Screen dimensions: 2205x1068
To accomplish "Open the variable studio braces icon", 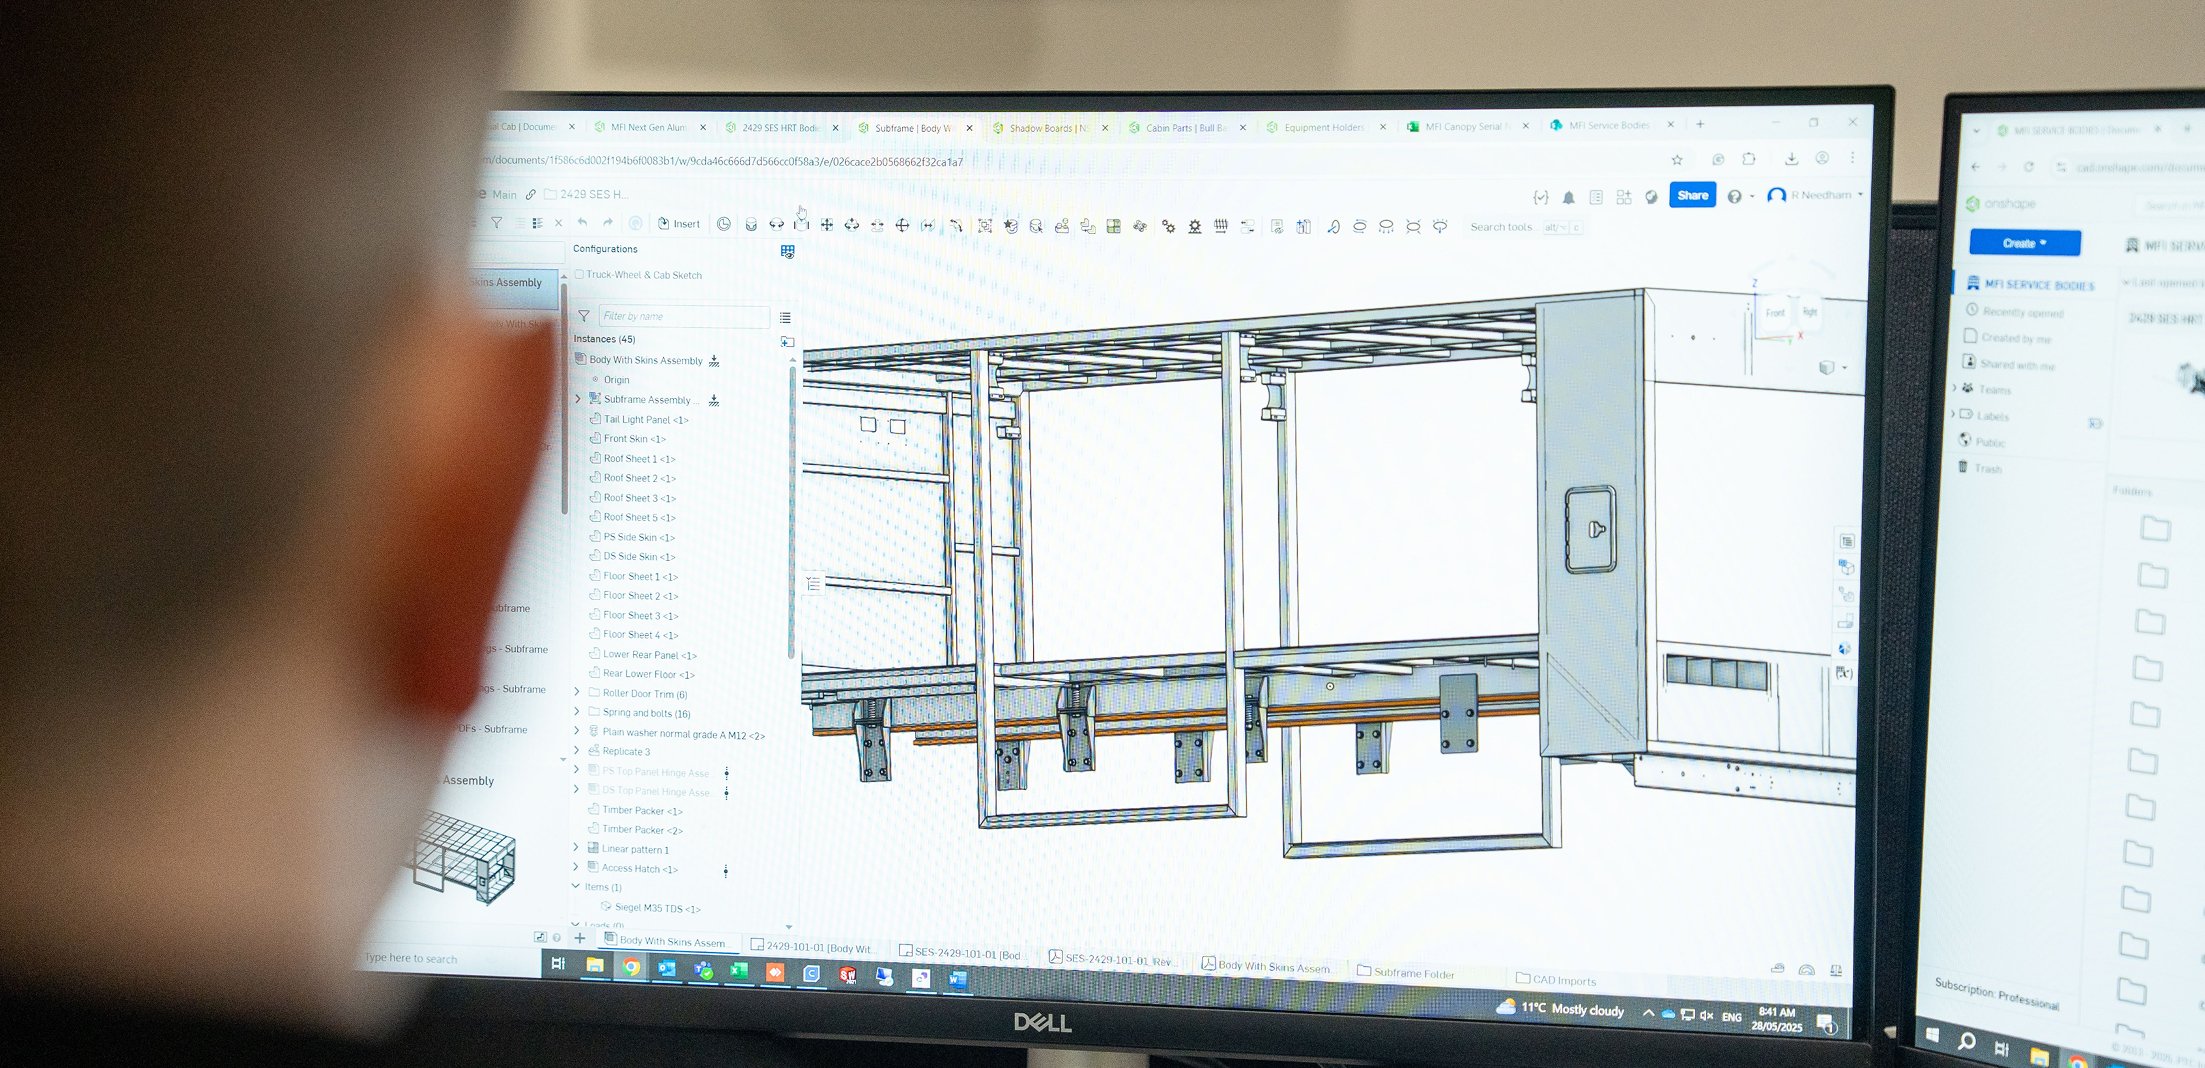I will coord(1541,197).
